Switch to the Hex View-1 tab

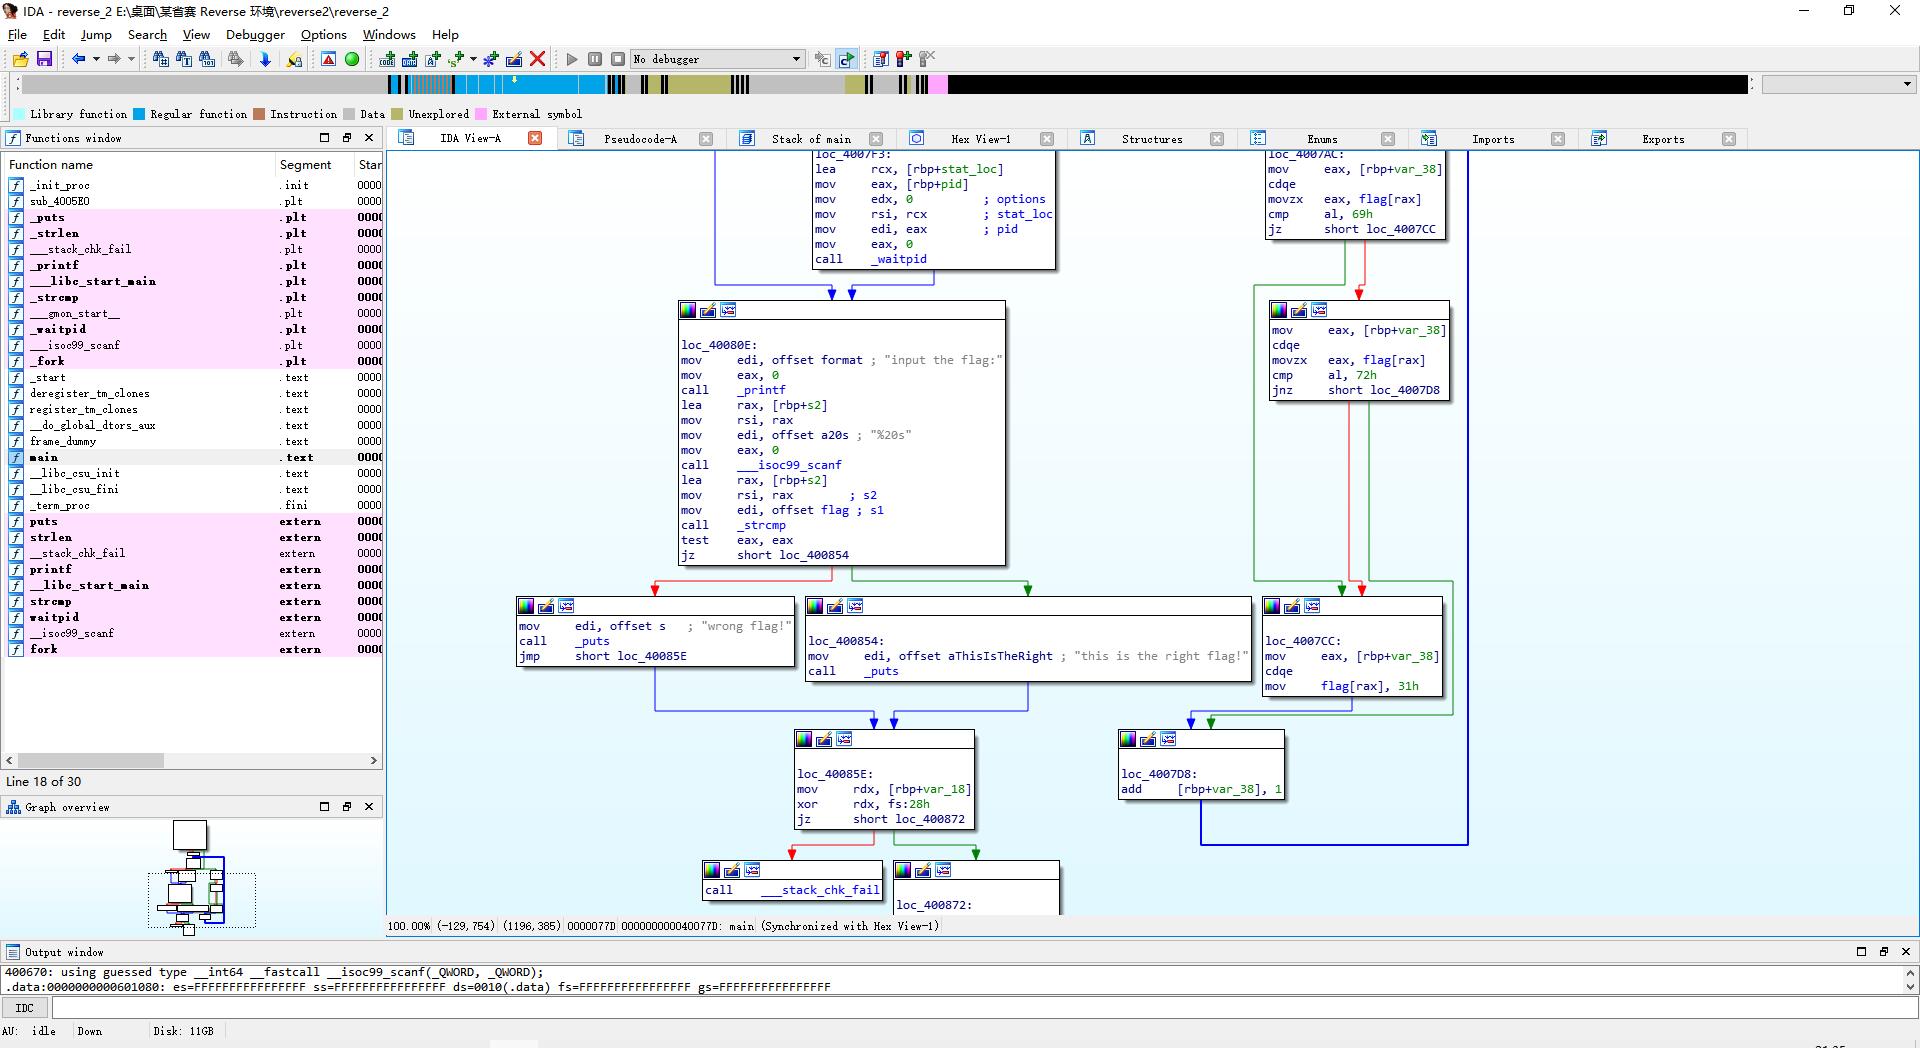coord(980,139)
